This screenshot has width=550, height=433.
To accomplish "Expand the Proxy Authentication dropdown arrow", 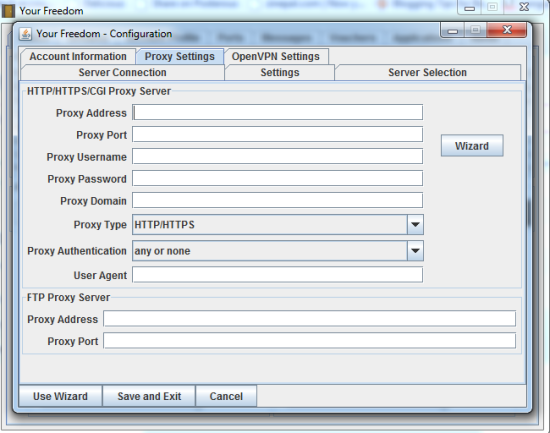I will (x=415, y=251).
